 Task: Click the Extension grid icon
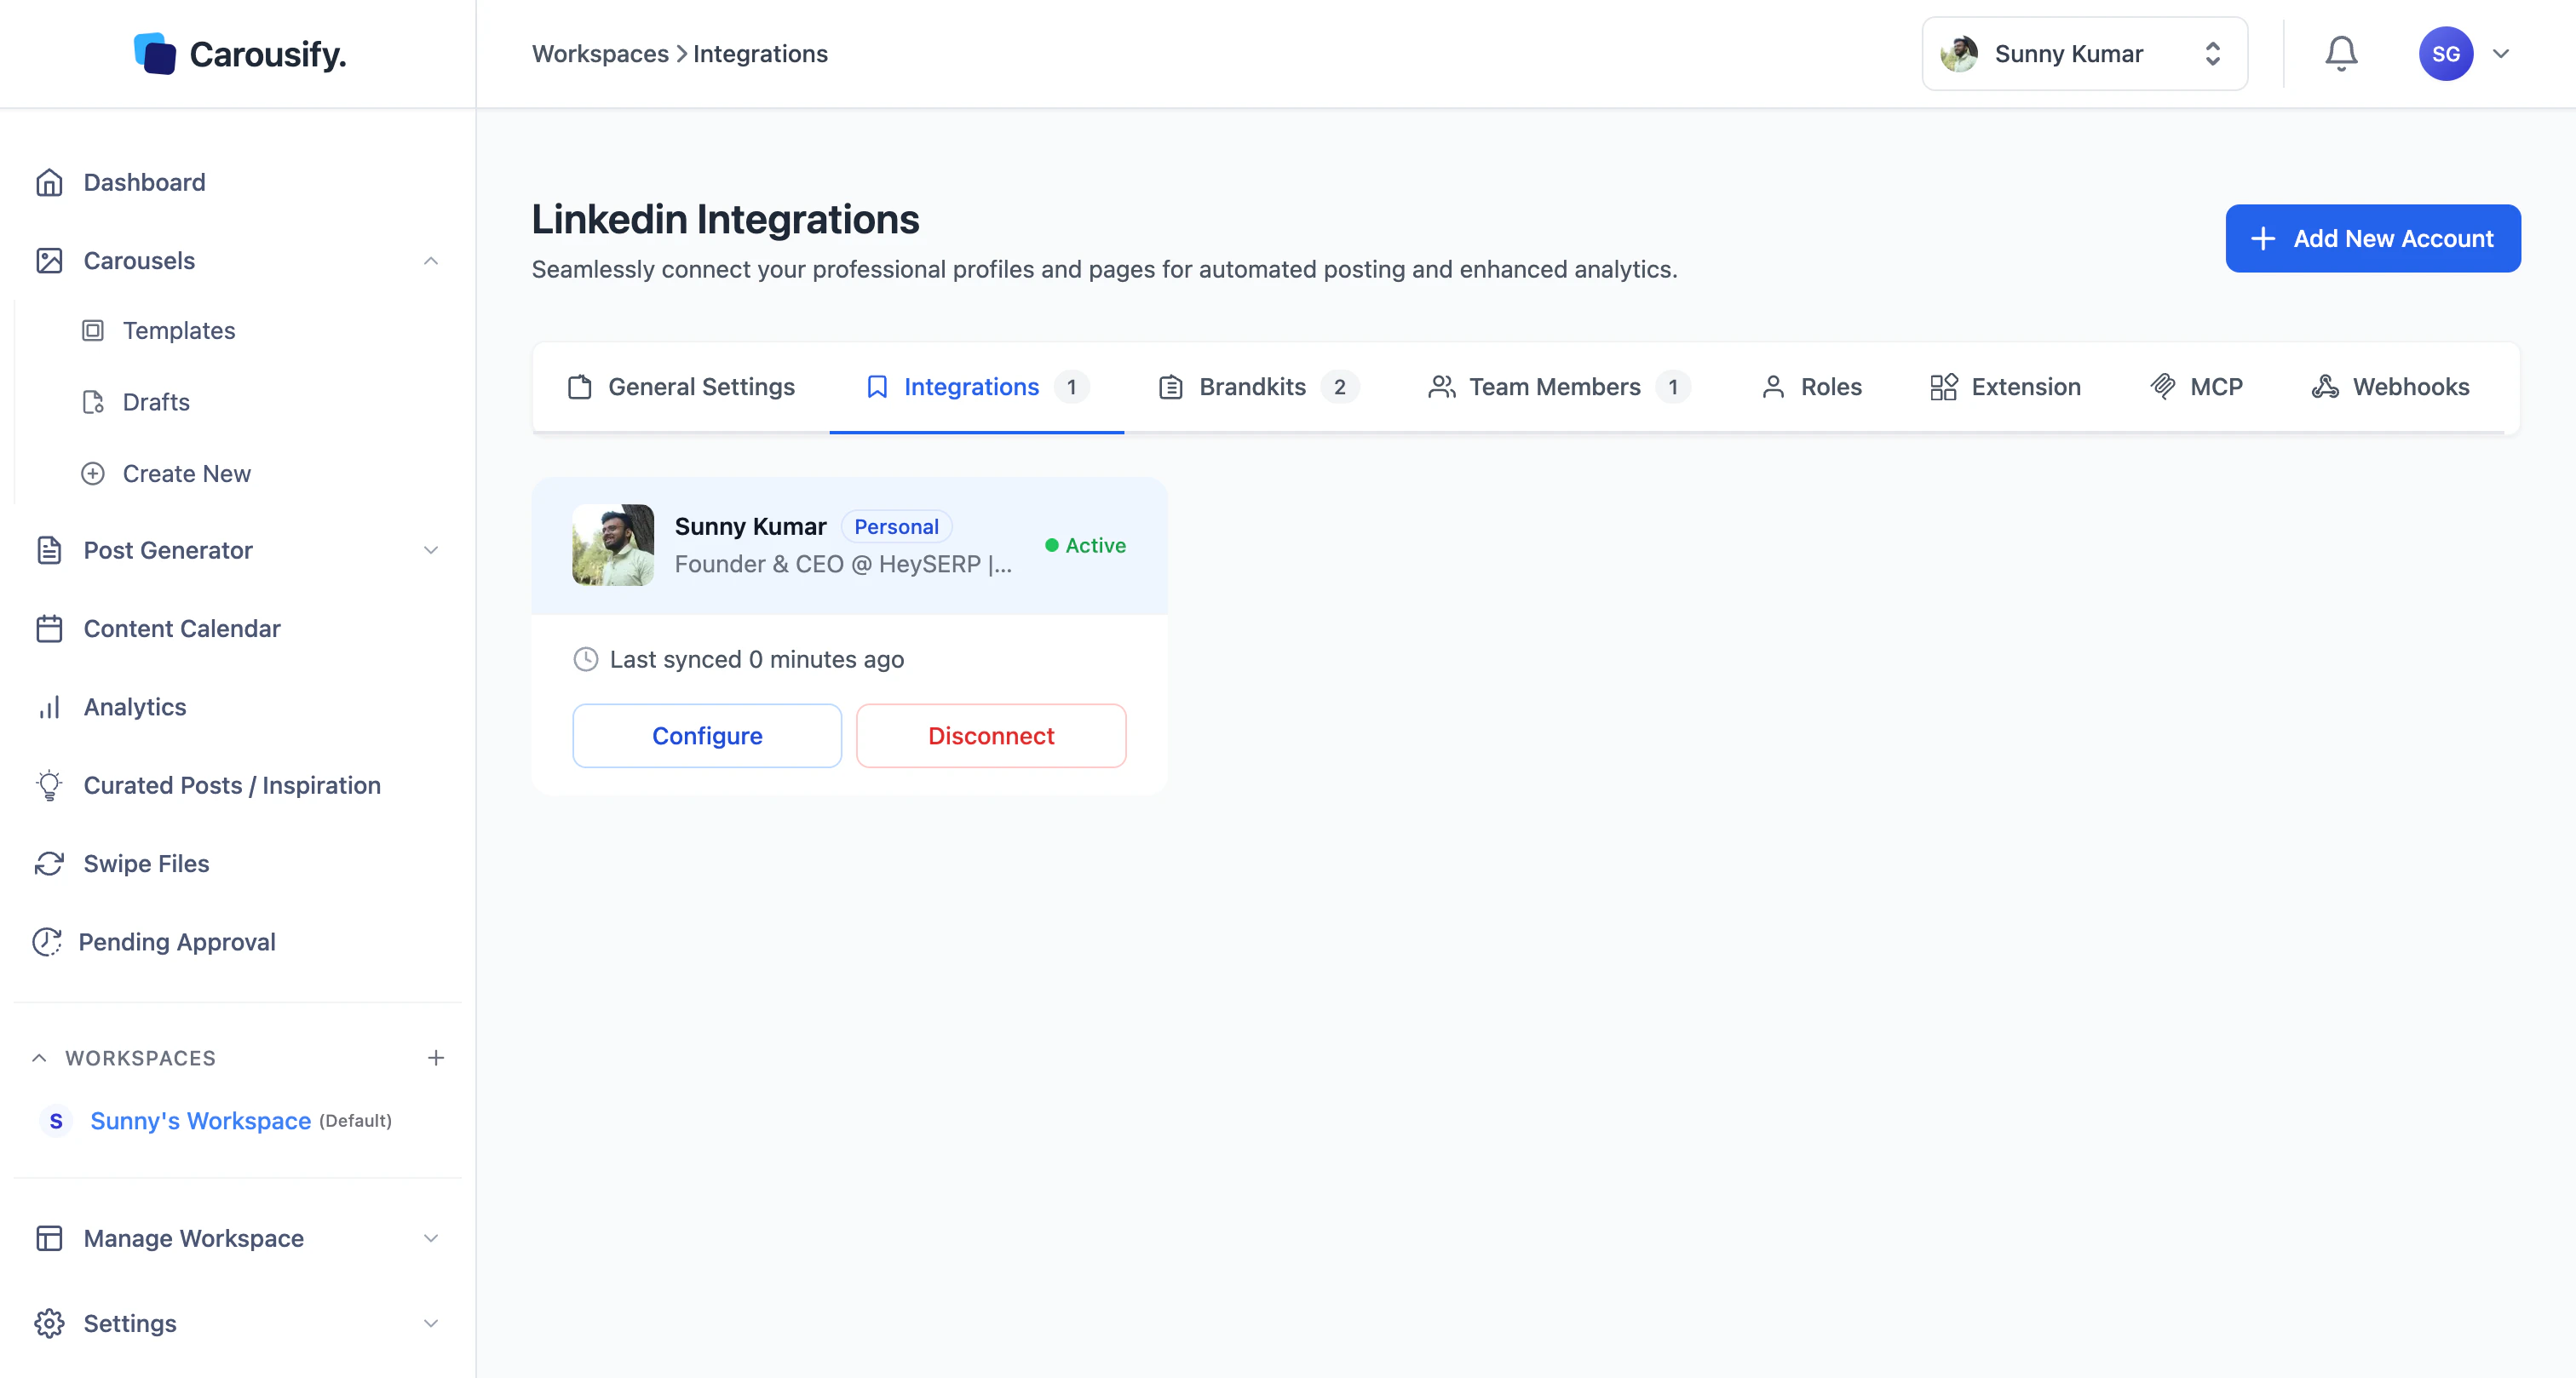pyautogui.click(x=1944, y=387)
